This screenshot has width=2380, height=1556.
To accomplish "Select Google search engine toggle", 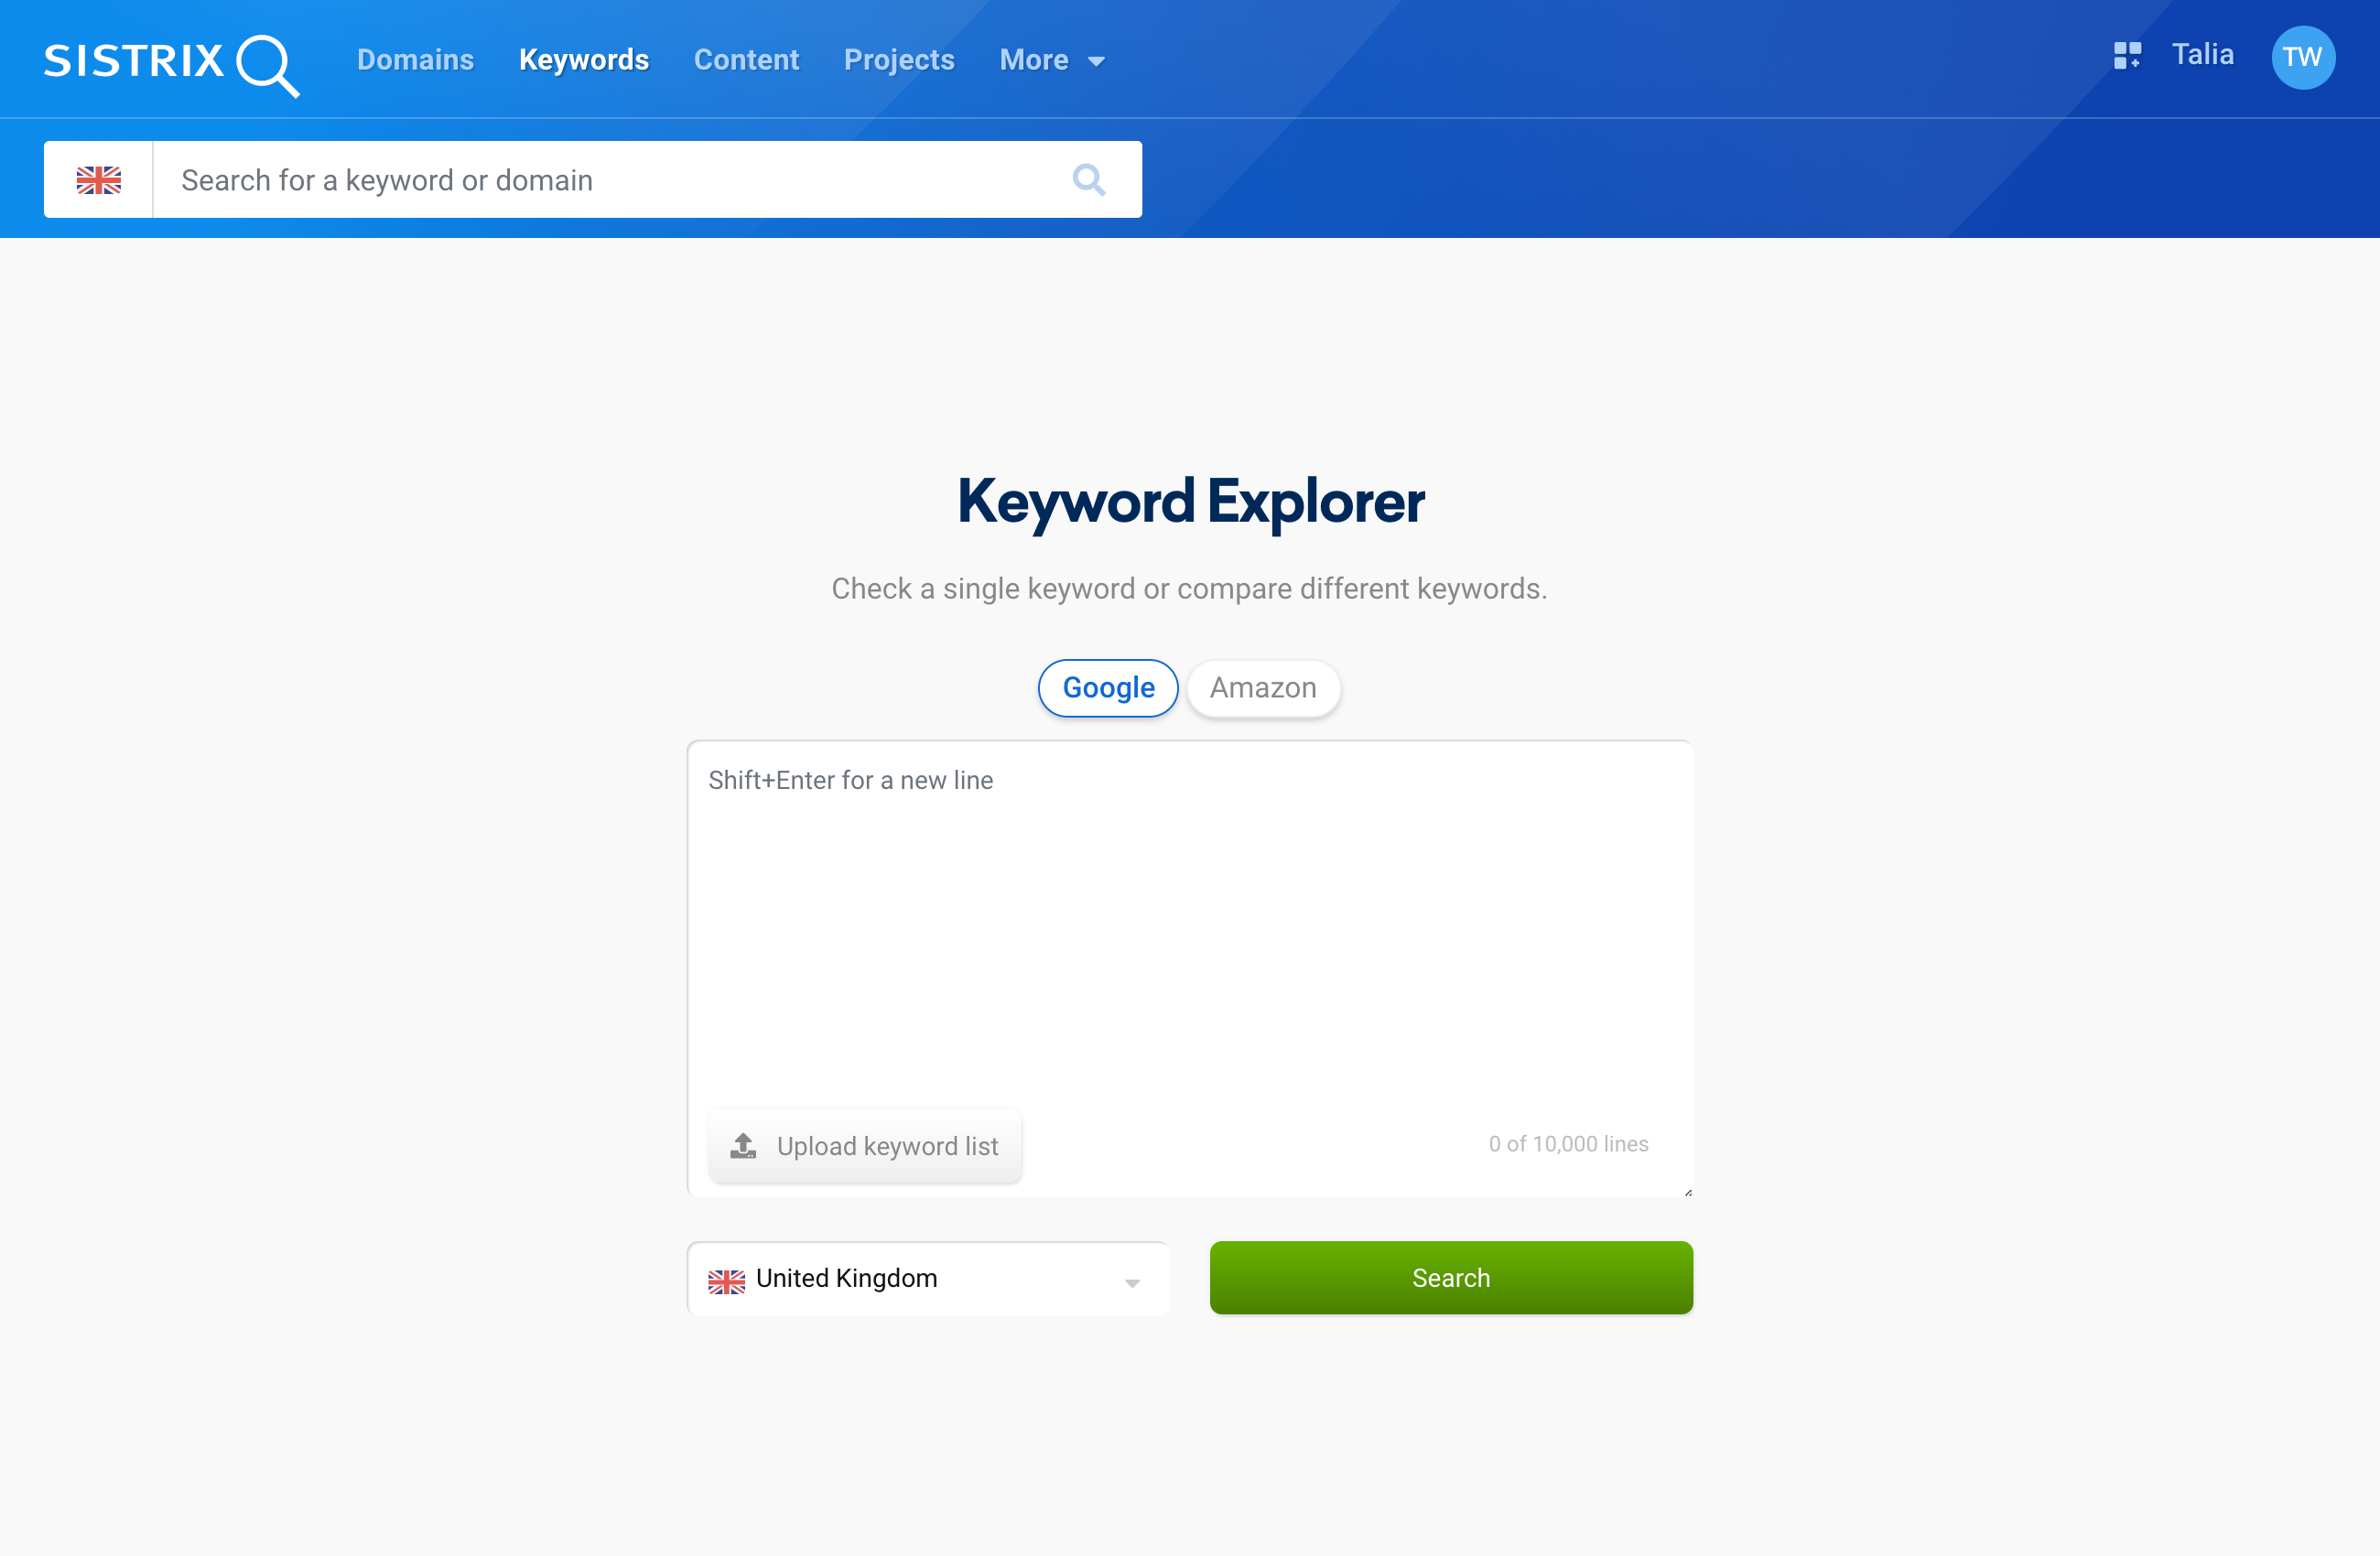I will [x=1108, y=686].
